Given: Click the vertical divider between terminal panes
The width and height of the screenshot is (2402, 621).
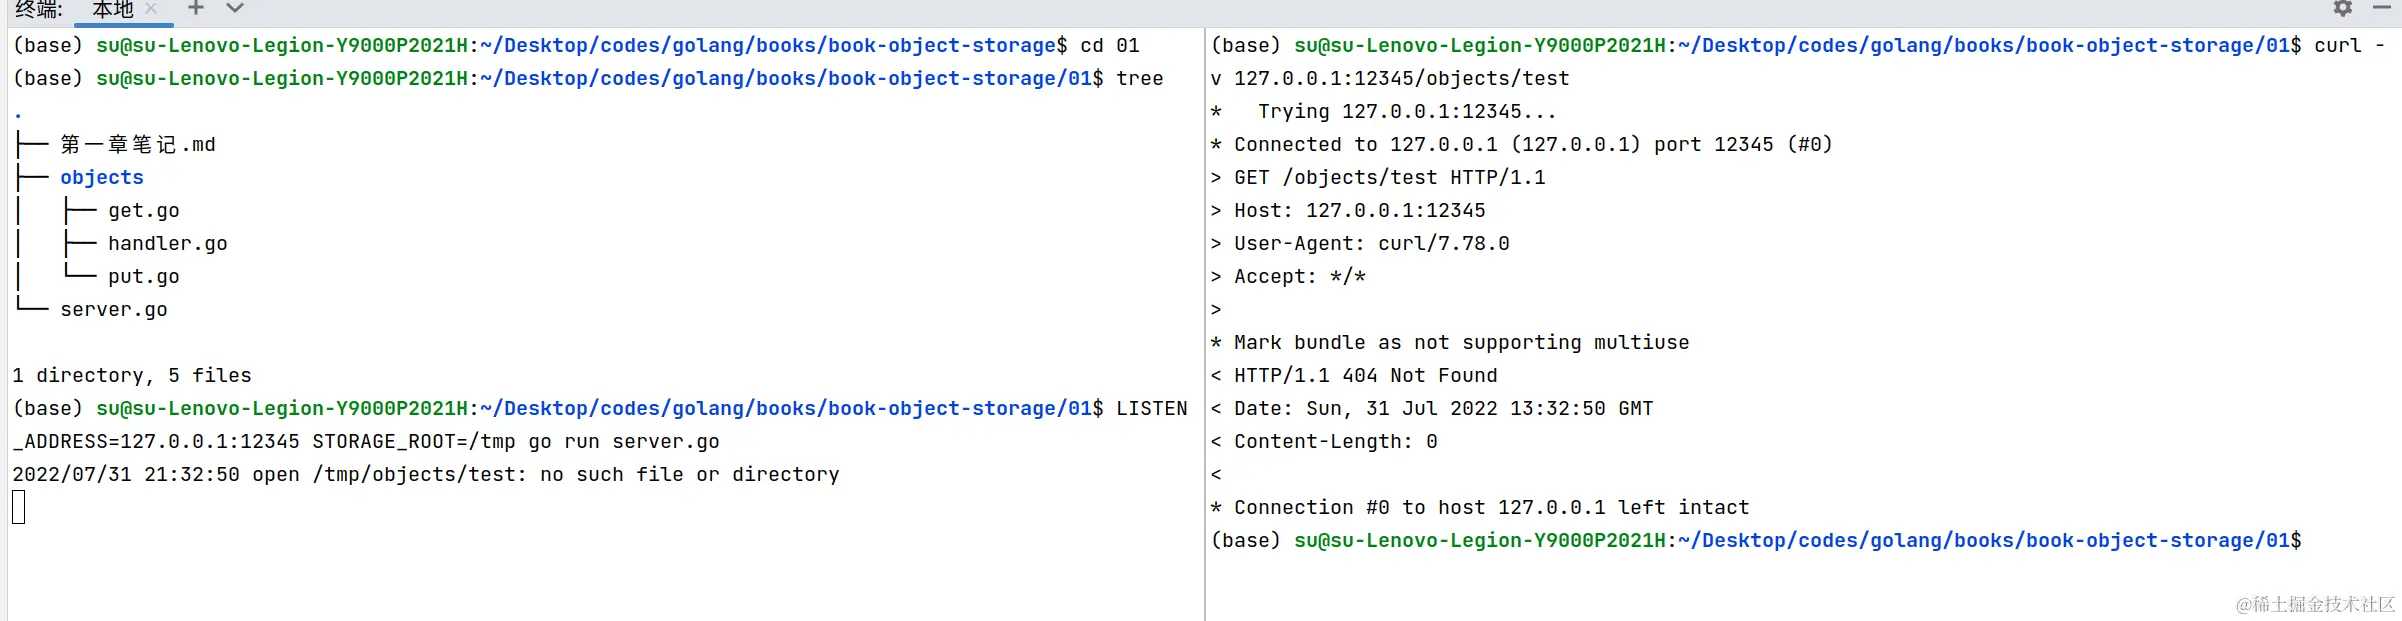Looking at the screenshot, I should pyautogui.click(x=1205, y=320).
